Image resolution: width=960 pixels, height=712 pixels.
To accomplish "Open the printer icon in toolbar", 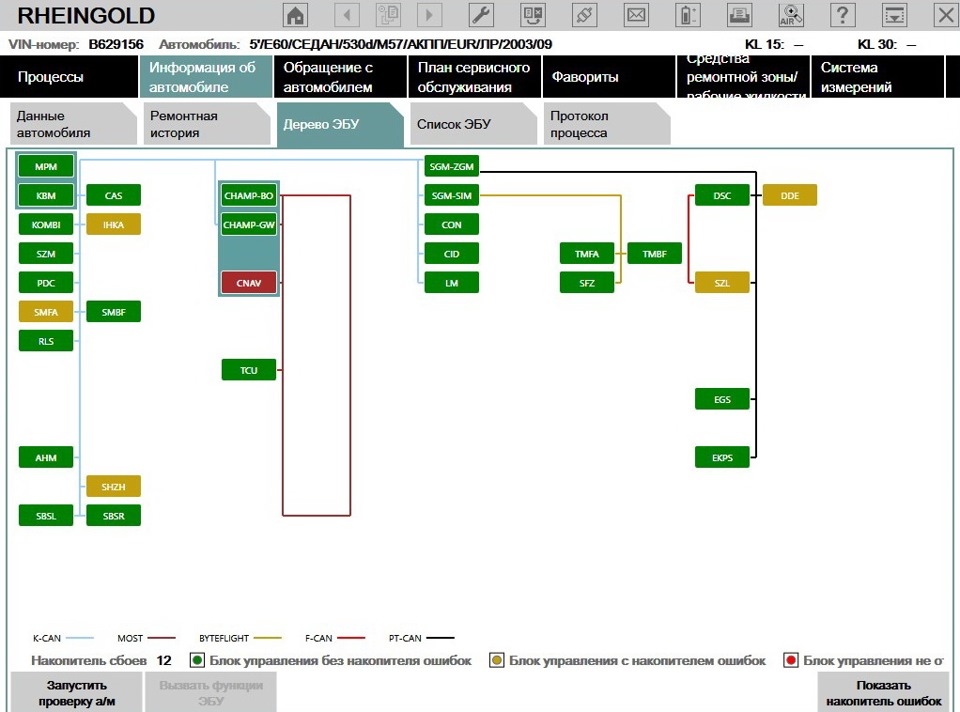I will (739, 15).
